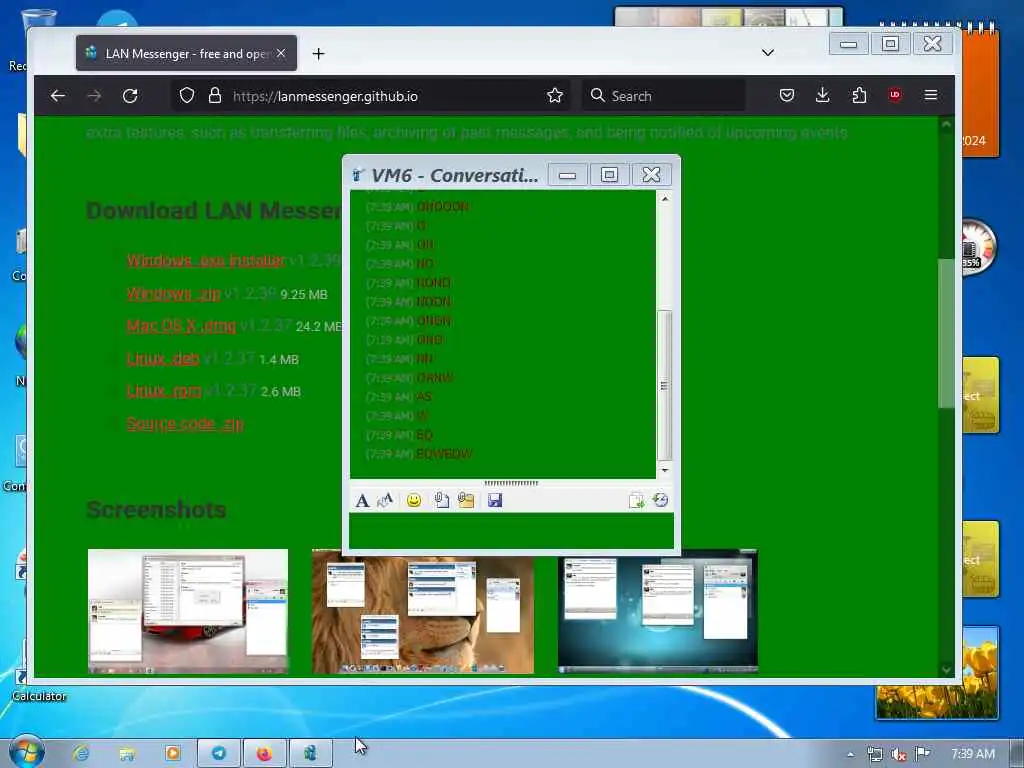This screenshot has width=1024, height=768.
Task: Close the LAN Messenger tab
Action: [x=281, y=54]
